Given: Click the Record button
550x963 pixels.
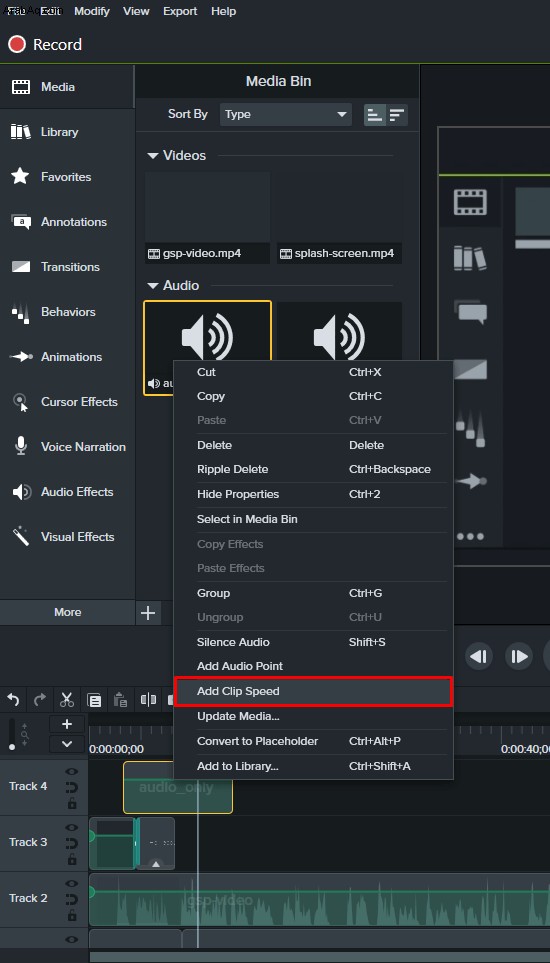Looking at the screenshot, I should point(45,44).
